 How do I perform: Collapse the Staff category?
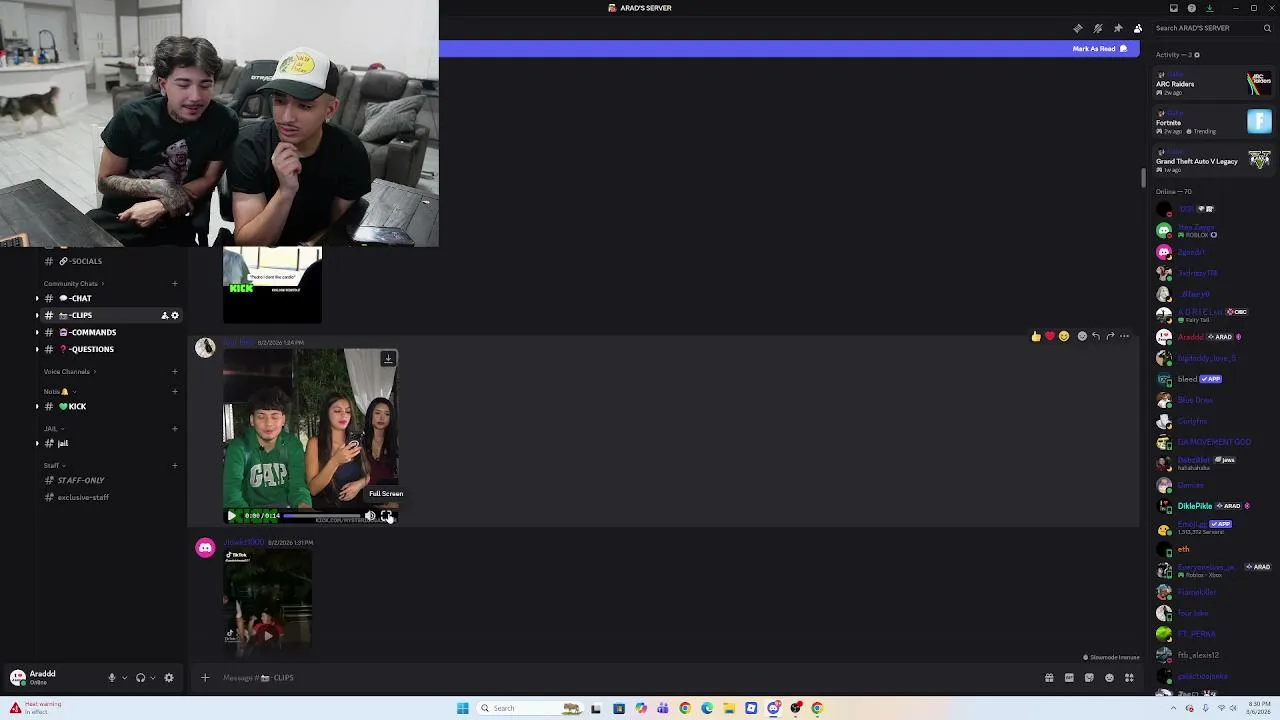pos(54,465)
